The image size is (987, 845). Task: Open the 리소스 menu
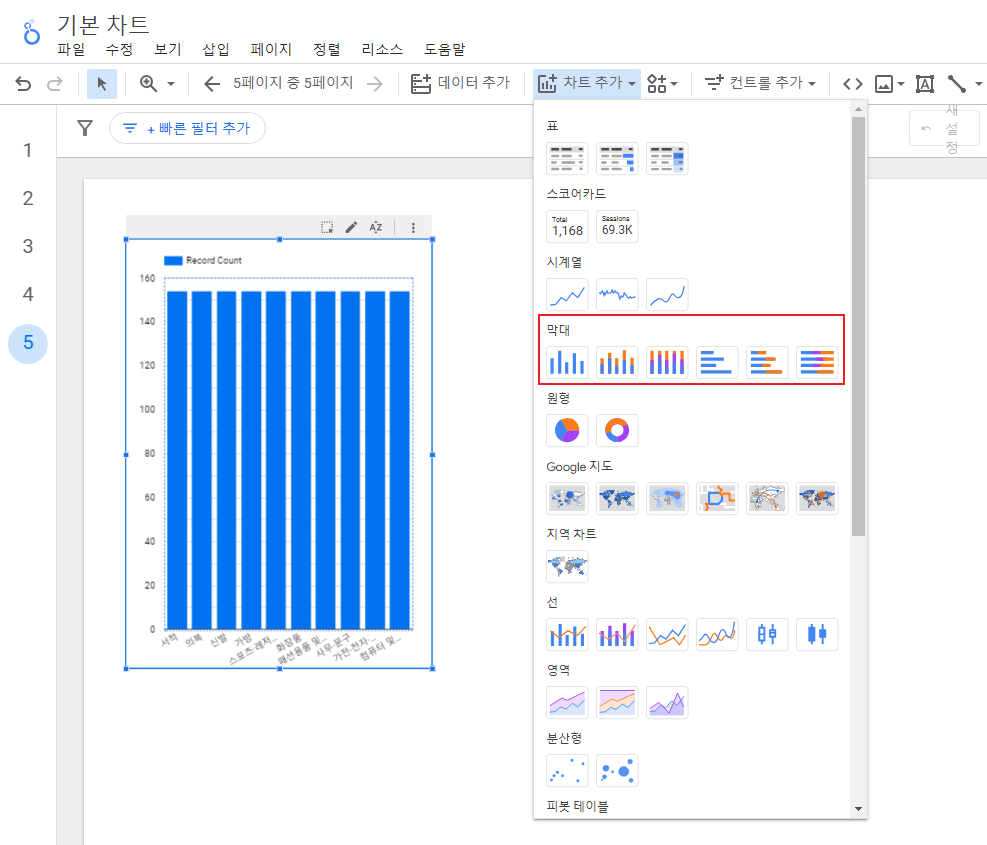[382, 49]
